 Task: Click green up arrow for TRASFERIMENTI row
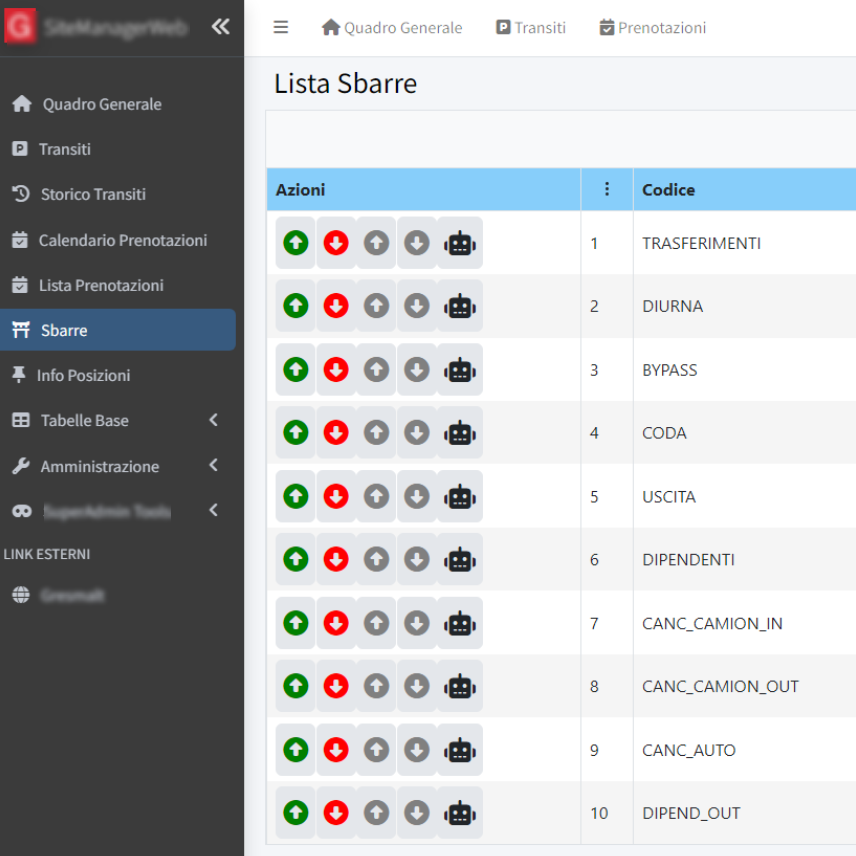296,243
